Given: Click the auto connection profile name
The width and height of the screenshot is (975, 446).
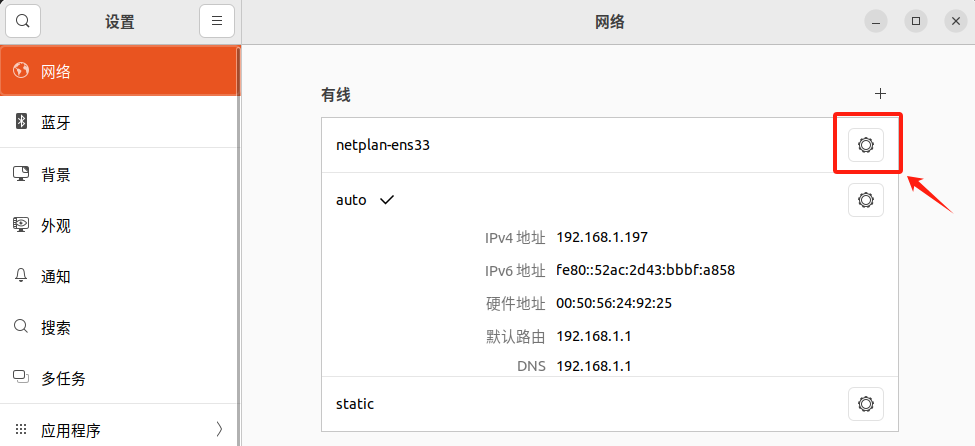Looking at the screenshot, I should [351, 200].
